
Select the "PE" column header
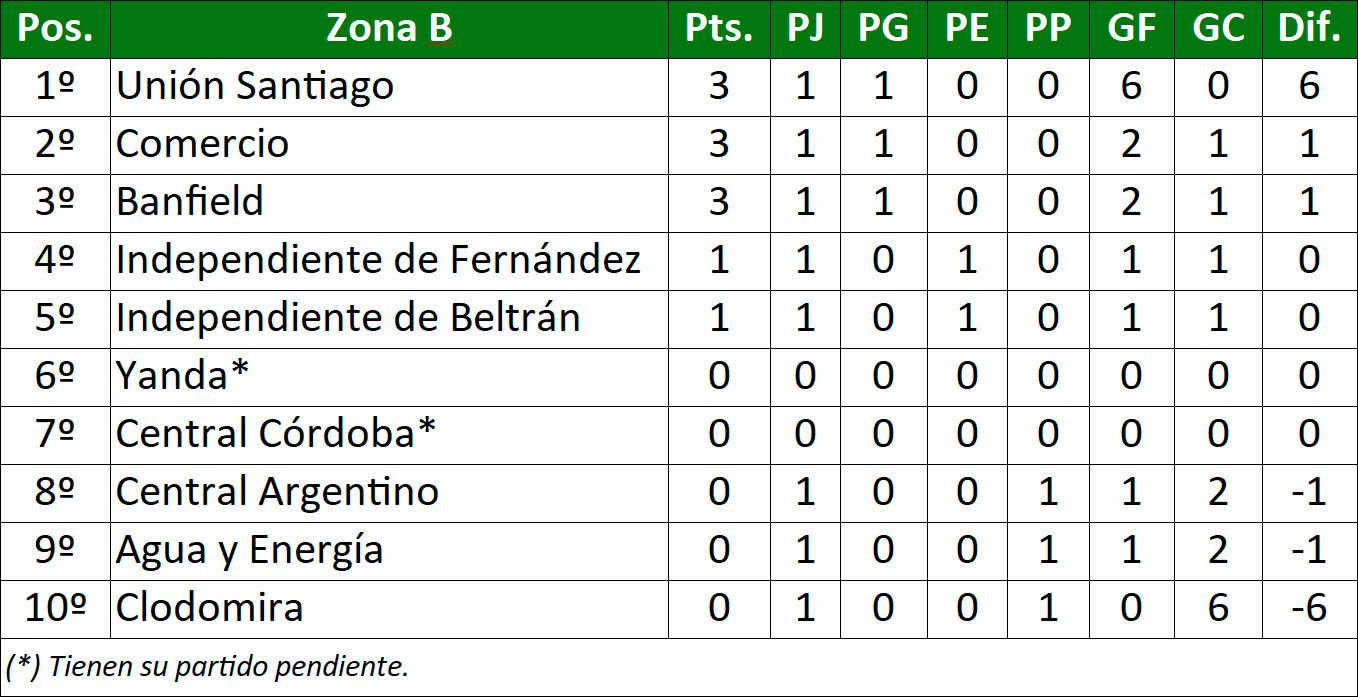[966, 29]
